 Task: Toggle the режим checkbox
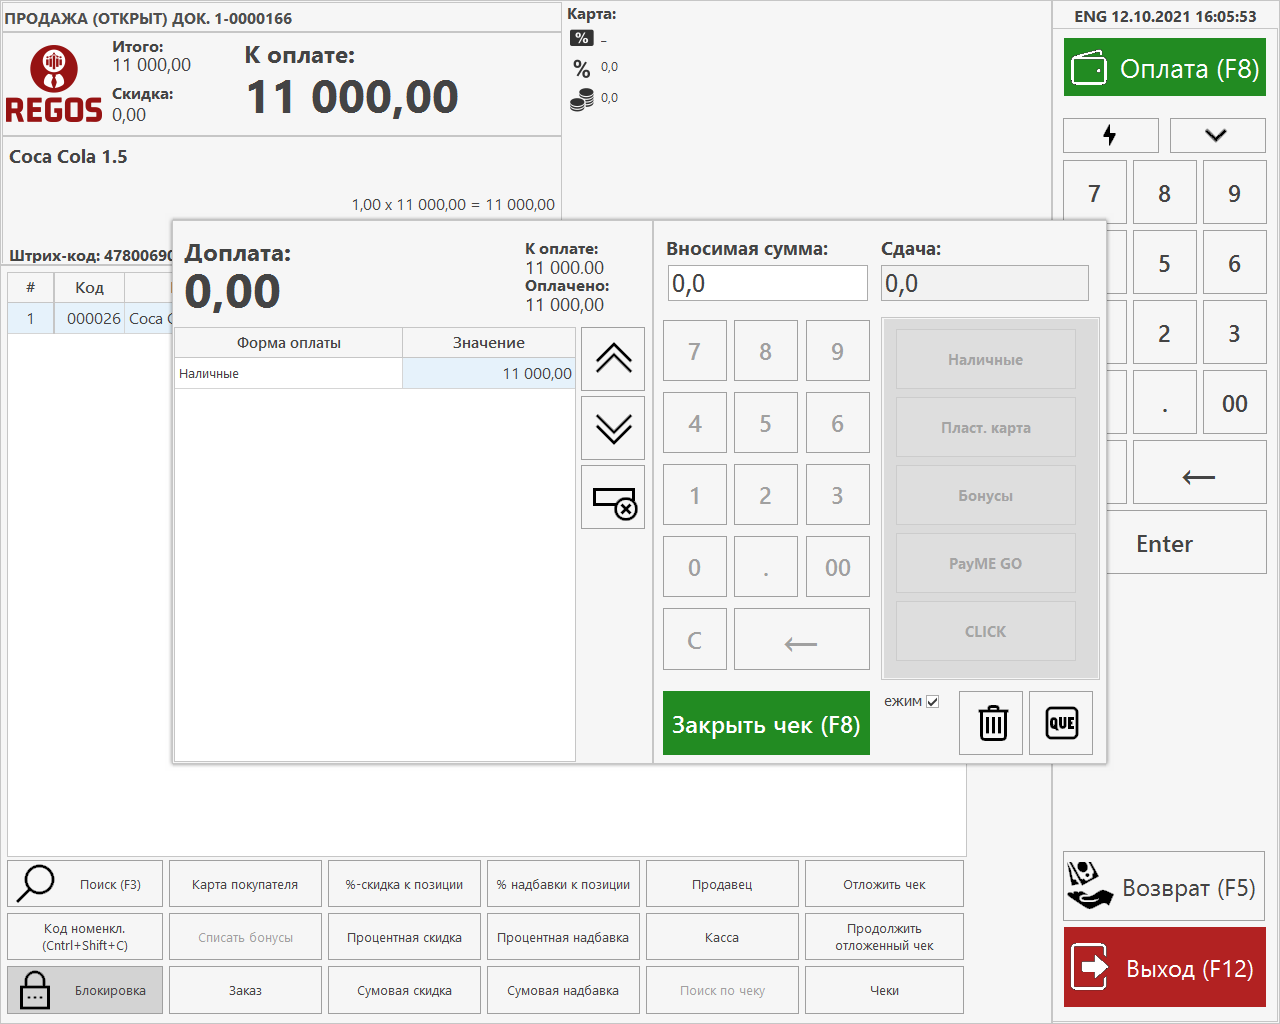pos(932,702)
